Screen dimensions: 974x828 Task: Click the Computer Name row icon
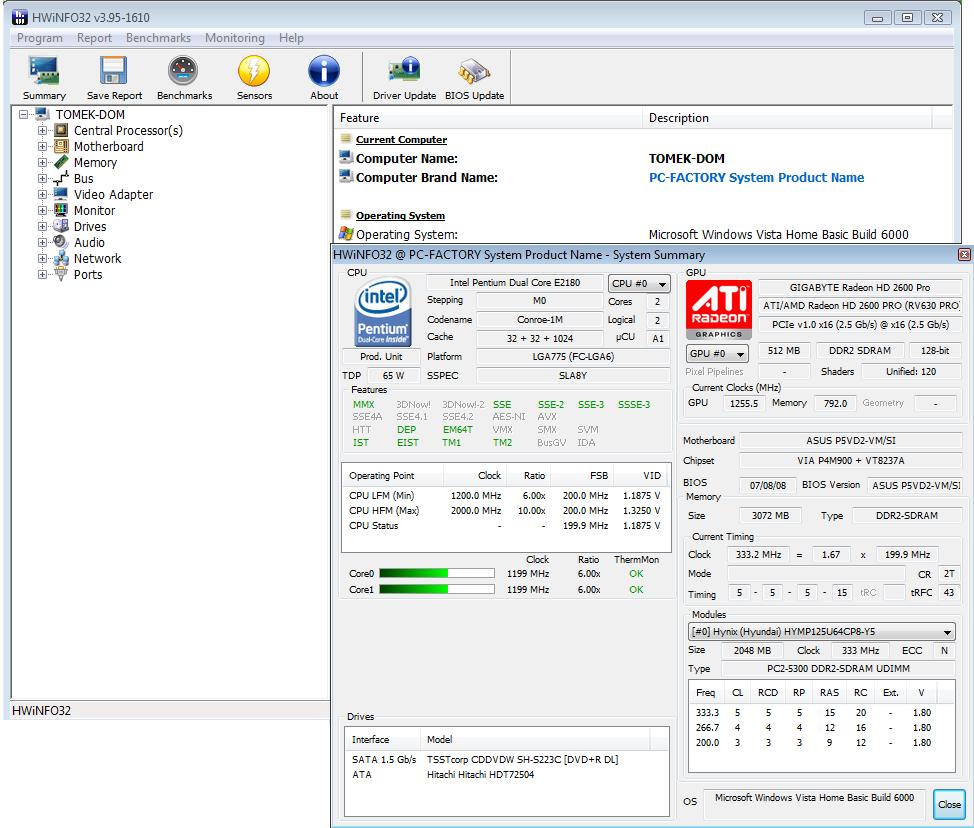346,158
